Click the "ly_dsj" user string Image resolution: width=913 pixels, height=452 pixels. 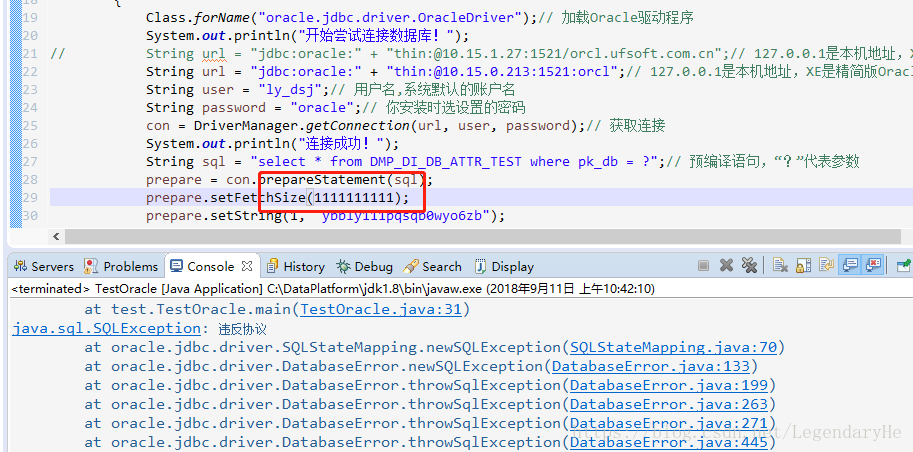coord(288,90)
